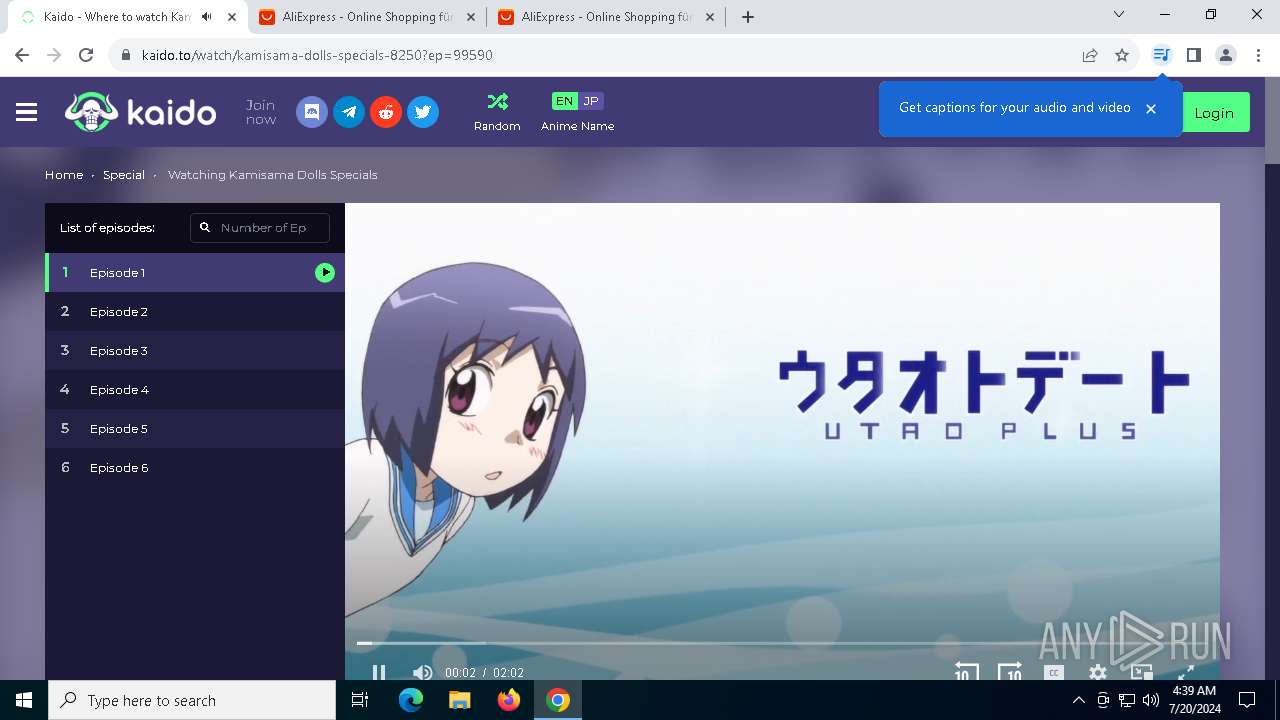Mute the video player volume

pyautogui.click(x=422, y=673)
